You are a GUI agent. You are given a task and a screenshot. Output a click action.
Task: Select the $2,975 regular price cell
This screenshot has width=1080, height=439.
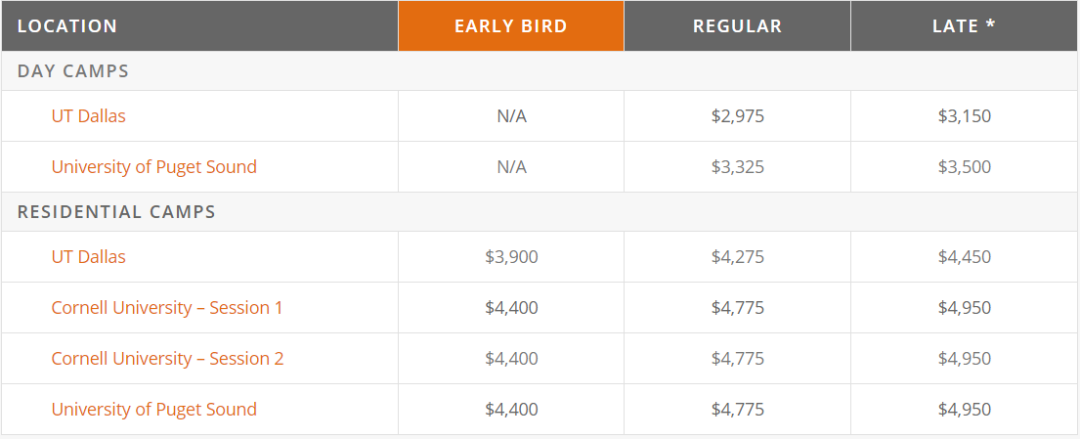(737, 116)
